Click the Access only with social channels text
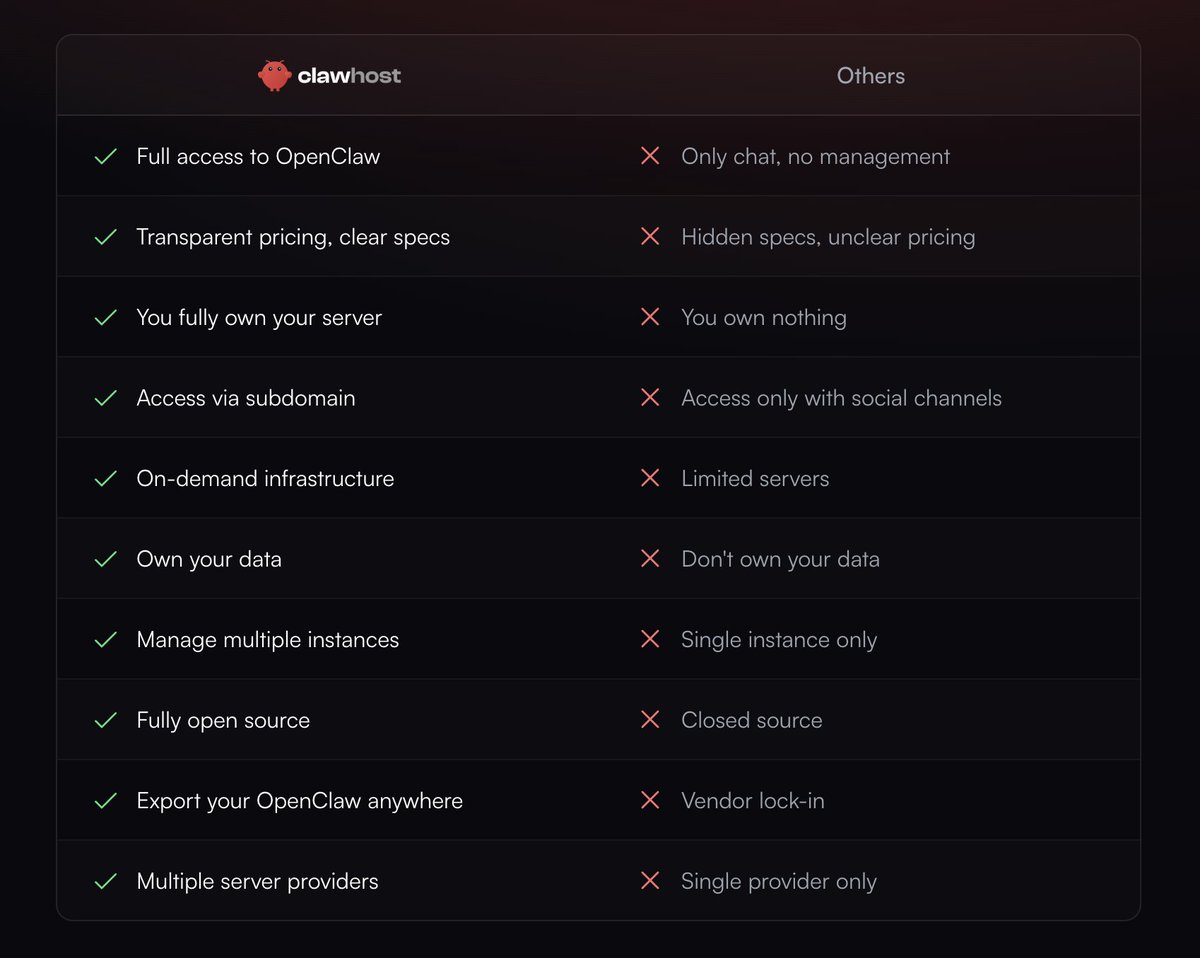Viewport: 1200px width, 958px height. point(841,398)
